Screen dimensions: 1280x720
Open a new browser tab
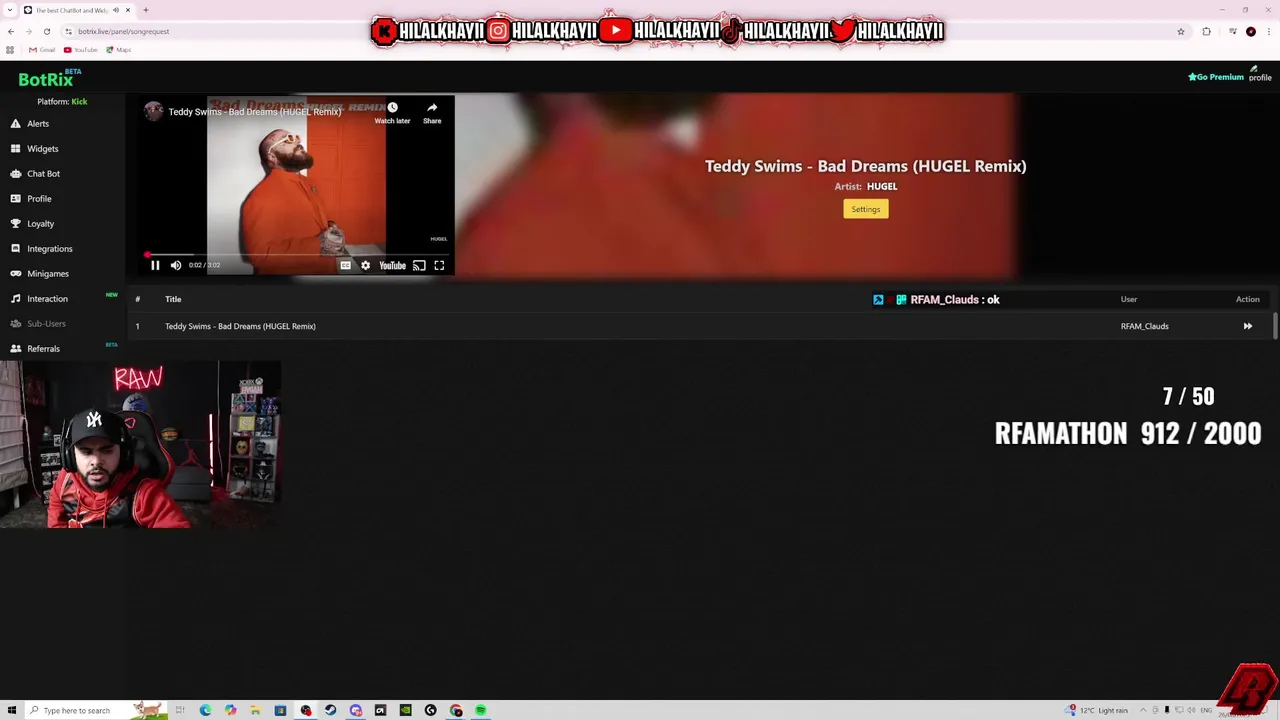tap(145, 10)
